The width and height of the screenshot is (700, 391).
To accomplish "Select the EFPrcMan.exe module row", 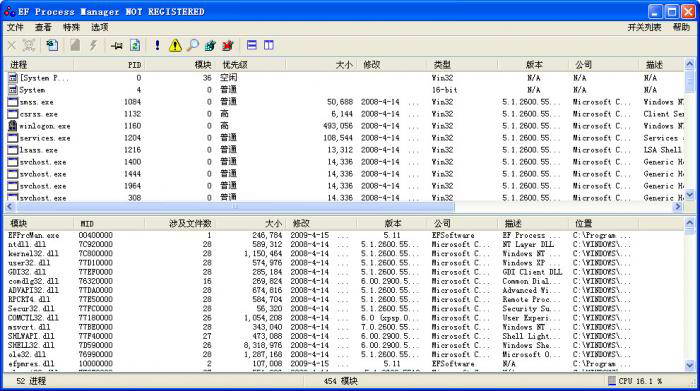I will click(344, 235).
